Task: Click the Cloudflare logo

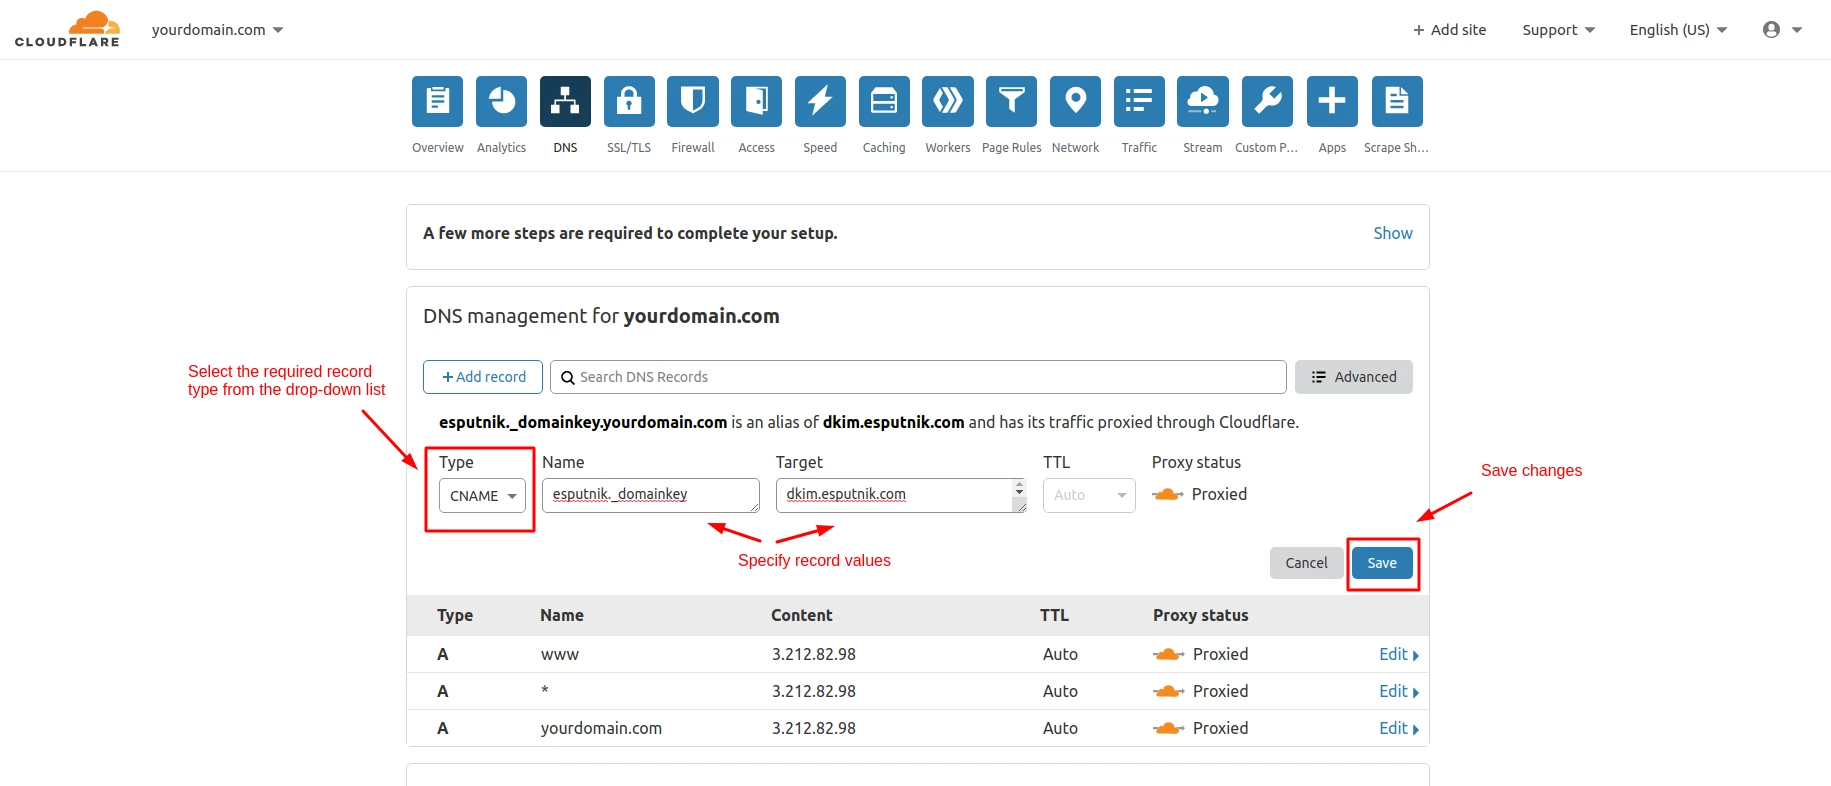Action: click(x=67, y=29)
